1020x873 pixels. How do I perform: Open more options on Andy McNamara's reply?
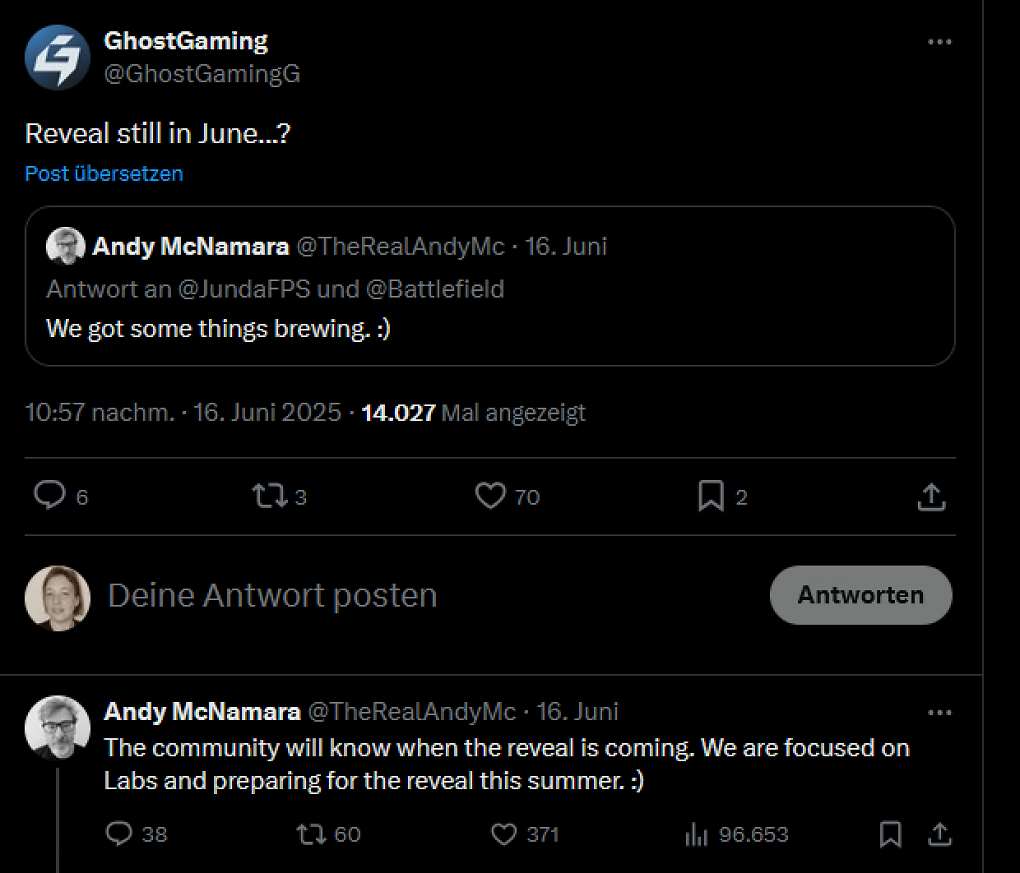click(x=939, y=712)
